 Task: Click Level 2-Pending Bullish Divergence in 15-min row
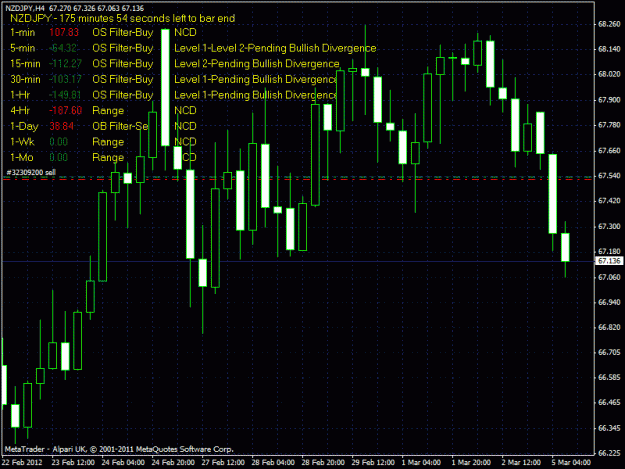point(257,64)
